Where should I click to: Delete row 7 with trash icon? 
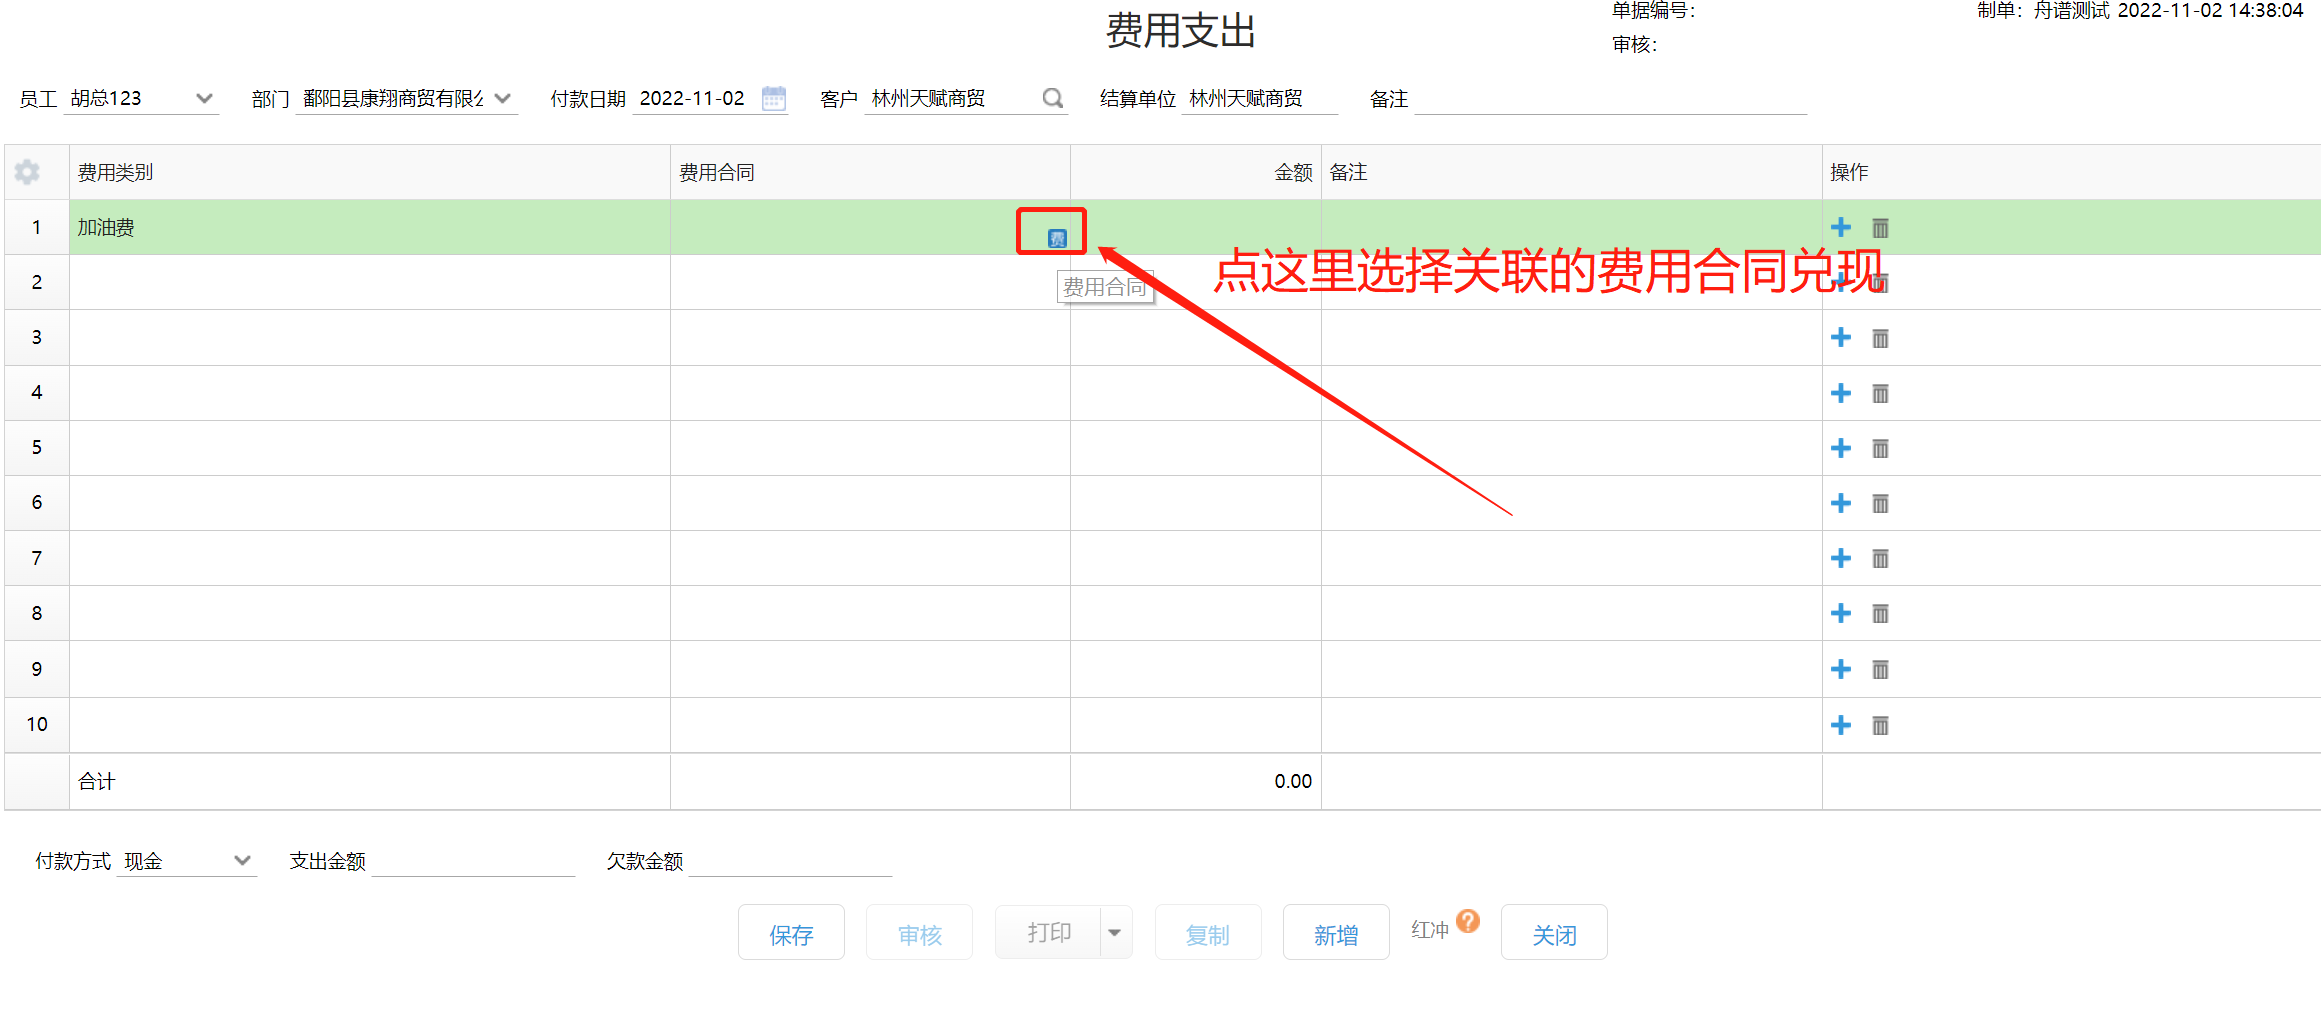[x=1880, y=558]
